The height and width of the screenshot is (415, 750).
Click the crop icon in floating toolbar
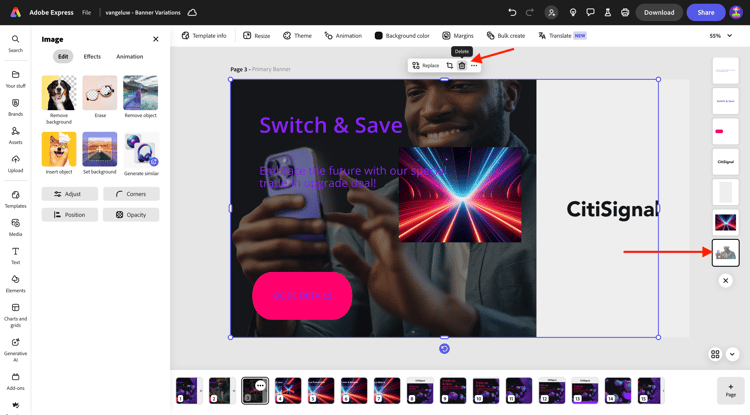(x=450, y=66)
